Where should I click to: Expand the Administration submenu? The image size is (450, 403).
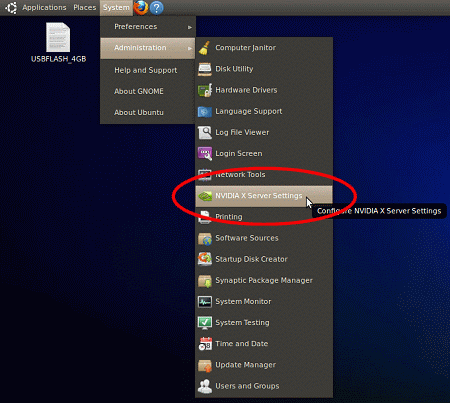(x=148, y=48)
